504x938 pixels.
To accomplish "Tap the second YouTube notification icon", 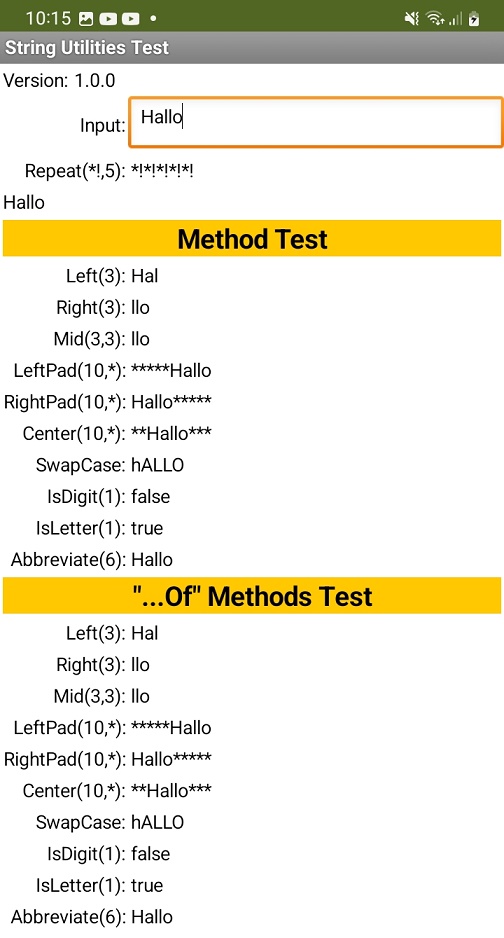I will click(x=130, y=19).
